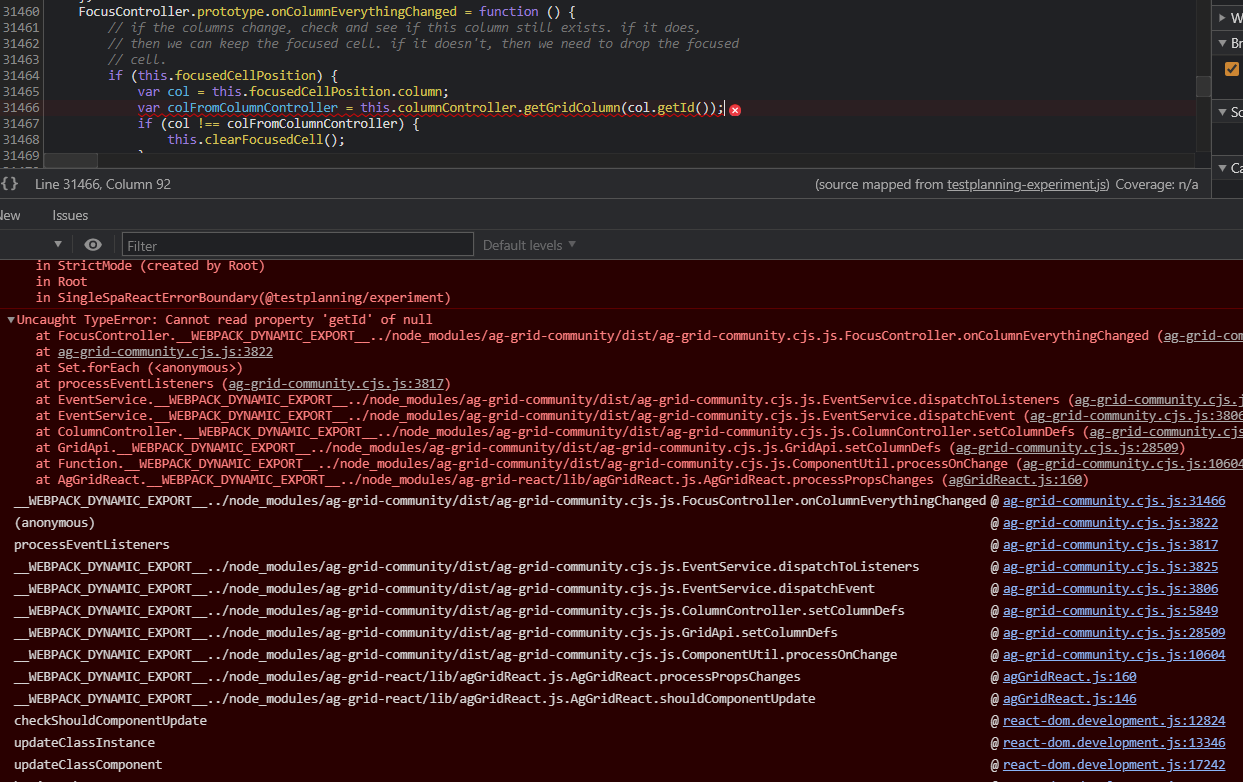Click the pretty-print {} icon
Viewport: 1243px width, 782px height.
point(10,184)
